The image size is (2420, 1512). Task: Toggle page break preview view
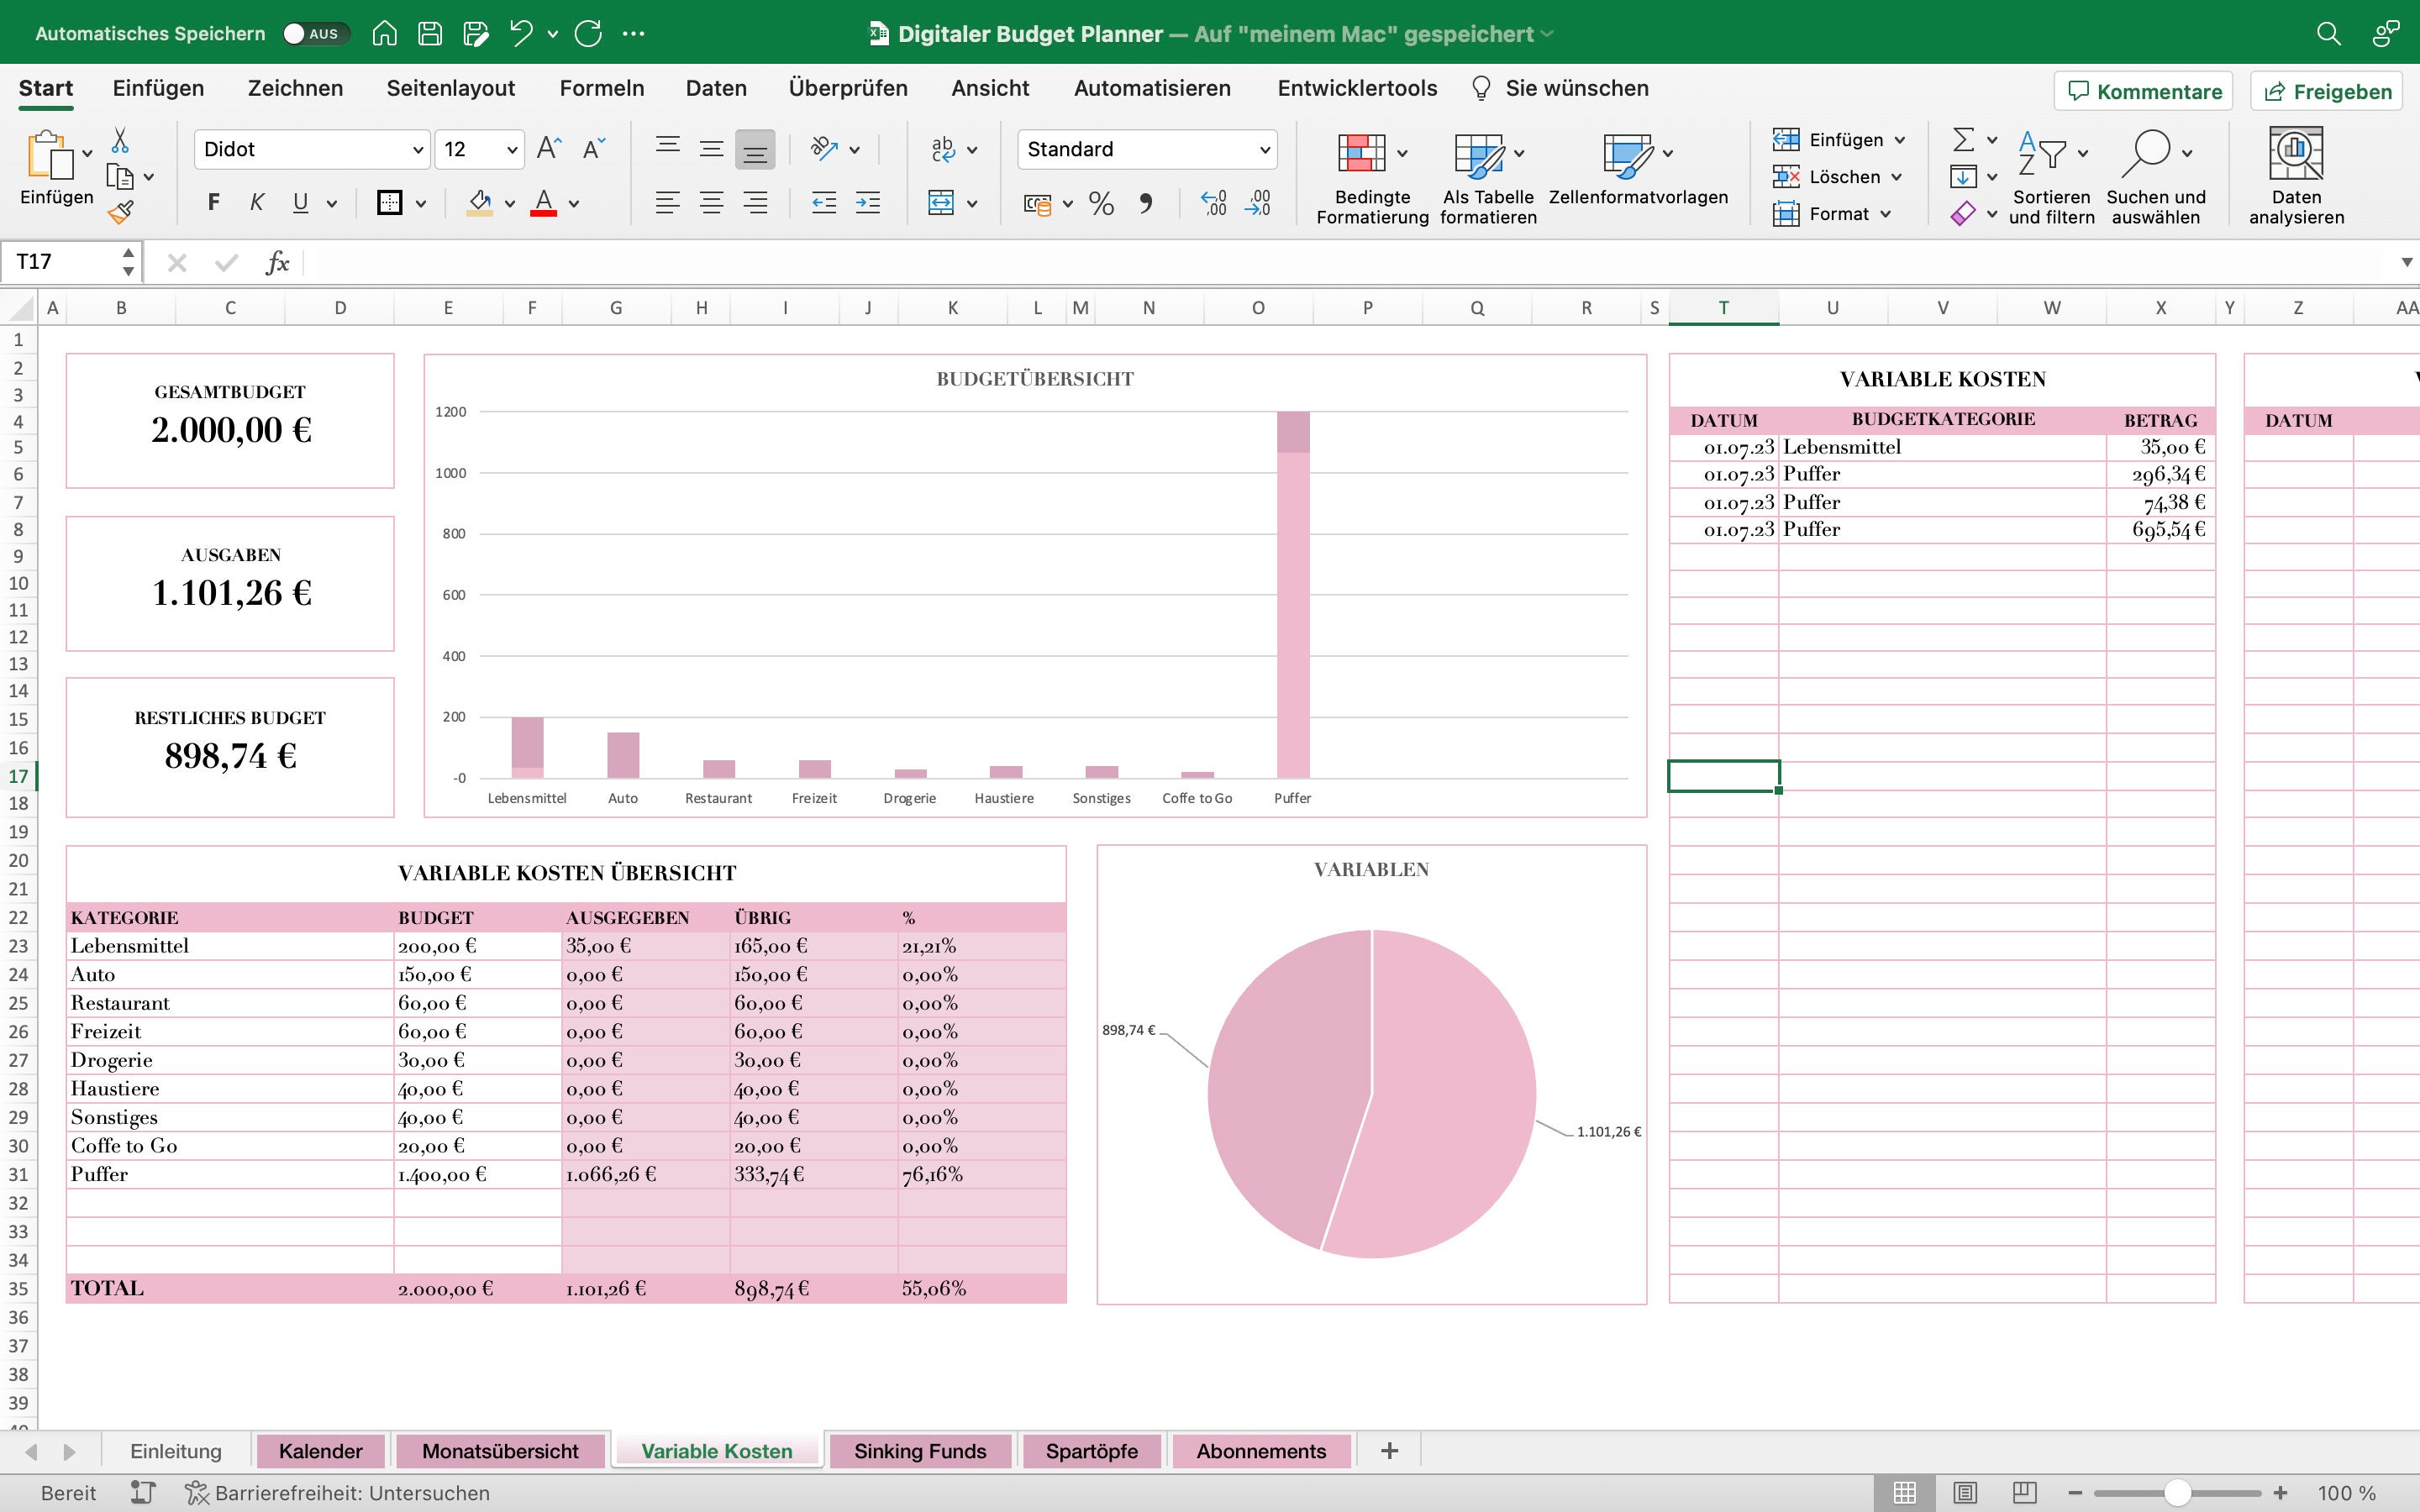point(2025,1493)
